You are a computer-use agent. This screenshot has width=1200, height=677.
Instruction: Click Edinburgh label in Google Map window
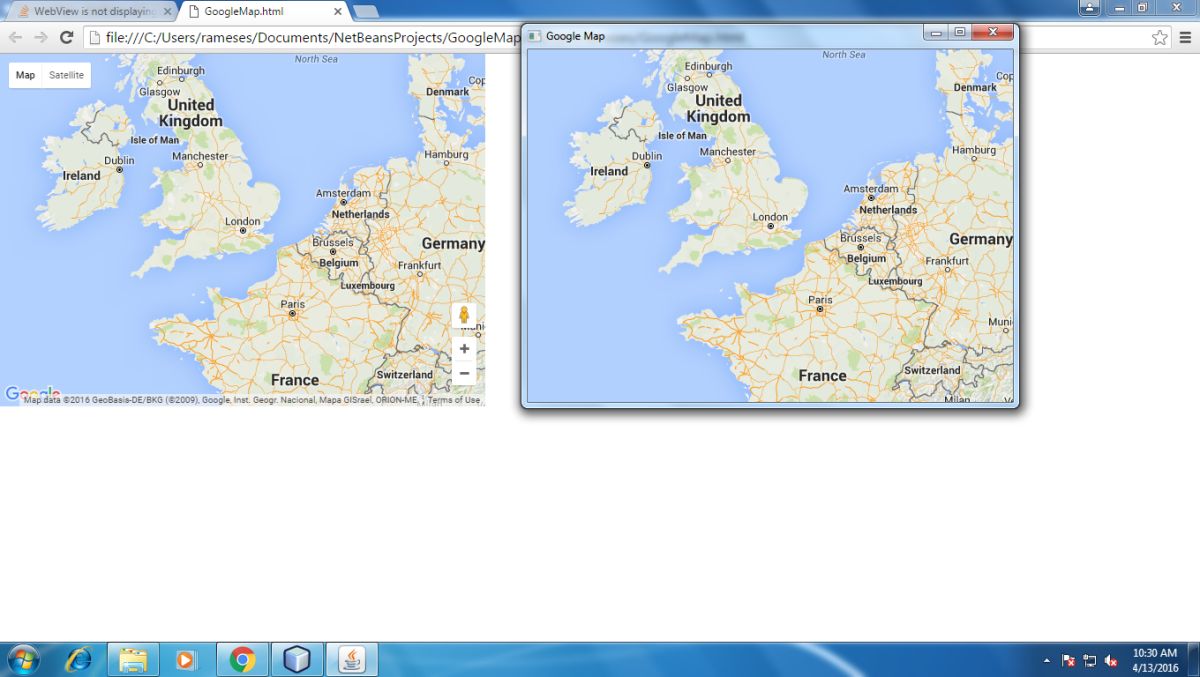(708, 66)
